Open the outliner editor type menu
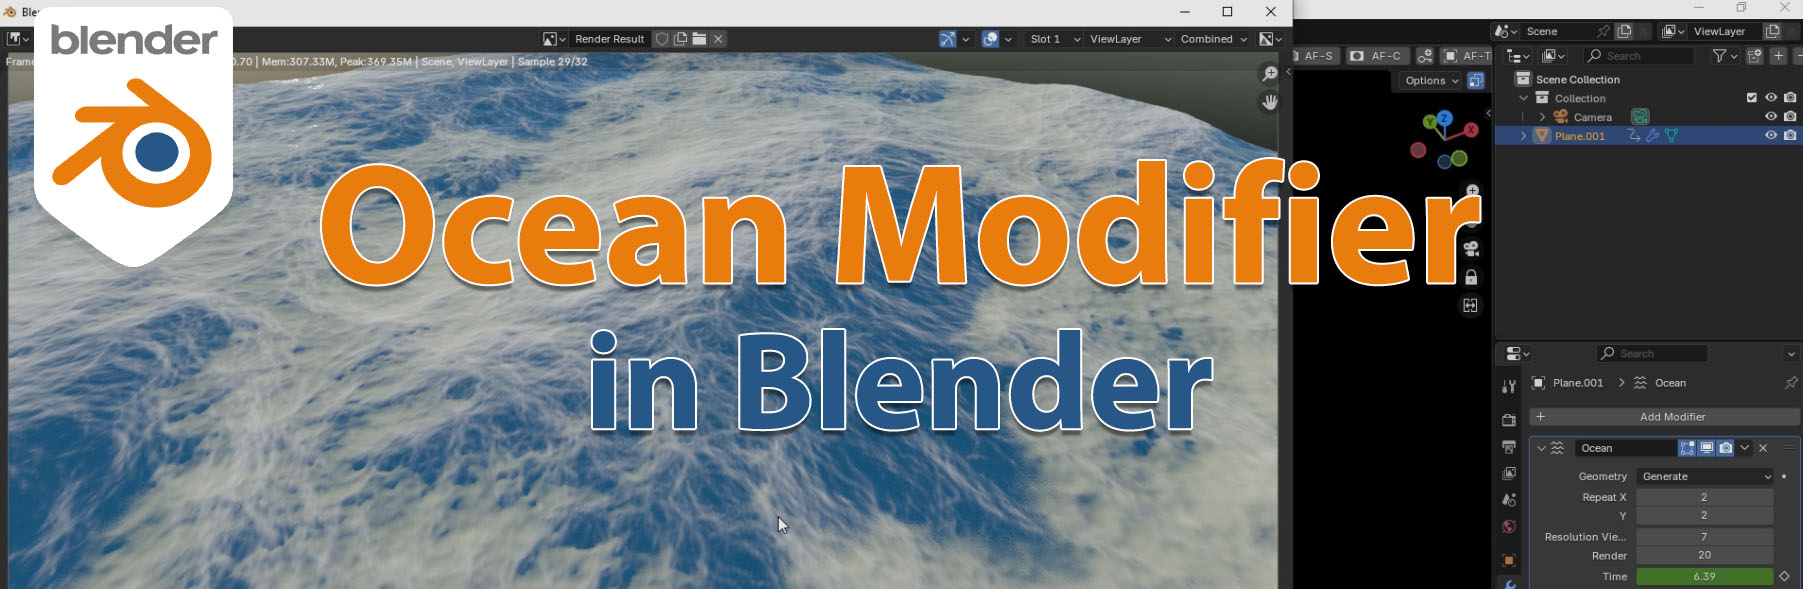Image resolution: width=1803 pixels, height=589 pixels. tap(1518, 56)
